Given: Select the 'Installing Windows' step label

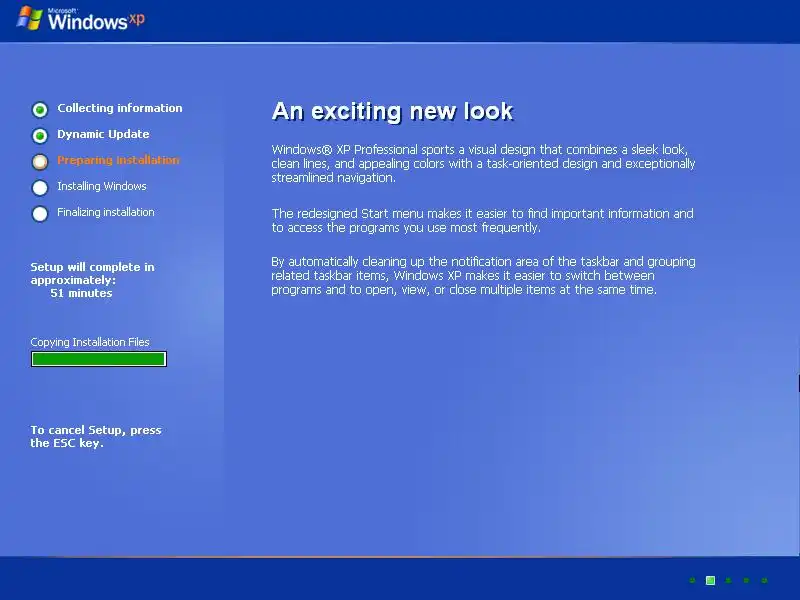Looking at the screenshot, I should click(x=102, y=186).
